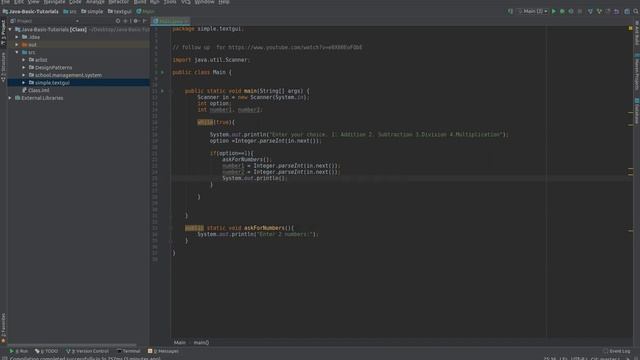This screenshot has height=360, width=640.
Task: Collapse the Java-Basic-Tutorials root node
Action: [x=10, y=29]
